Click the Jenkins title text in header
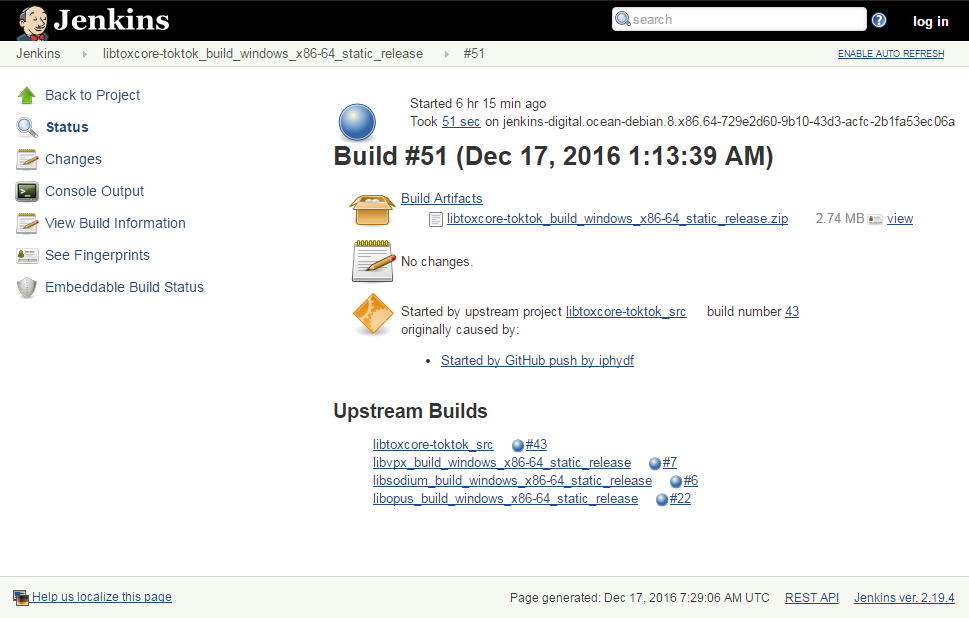The height and width of the screenshot is (618, 969). (x=111, y=20)
